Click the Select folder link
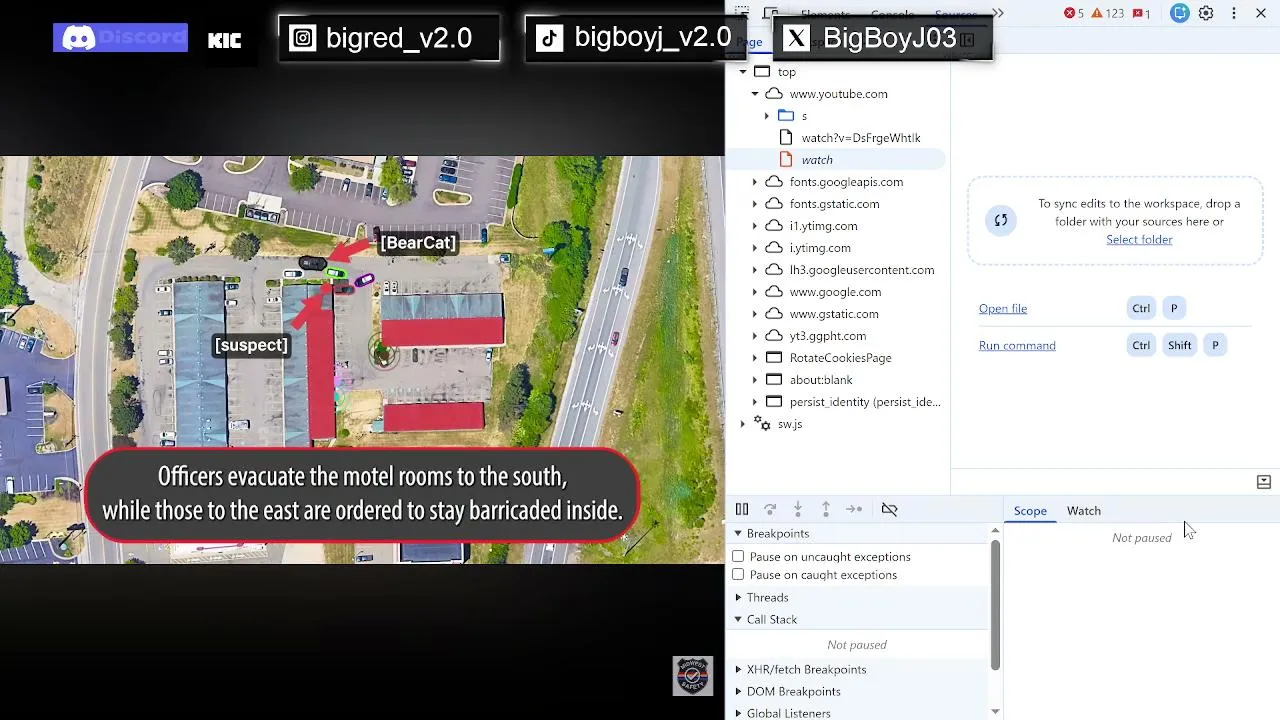1280x720 pixels. pos(1139,239)
